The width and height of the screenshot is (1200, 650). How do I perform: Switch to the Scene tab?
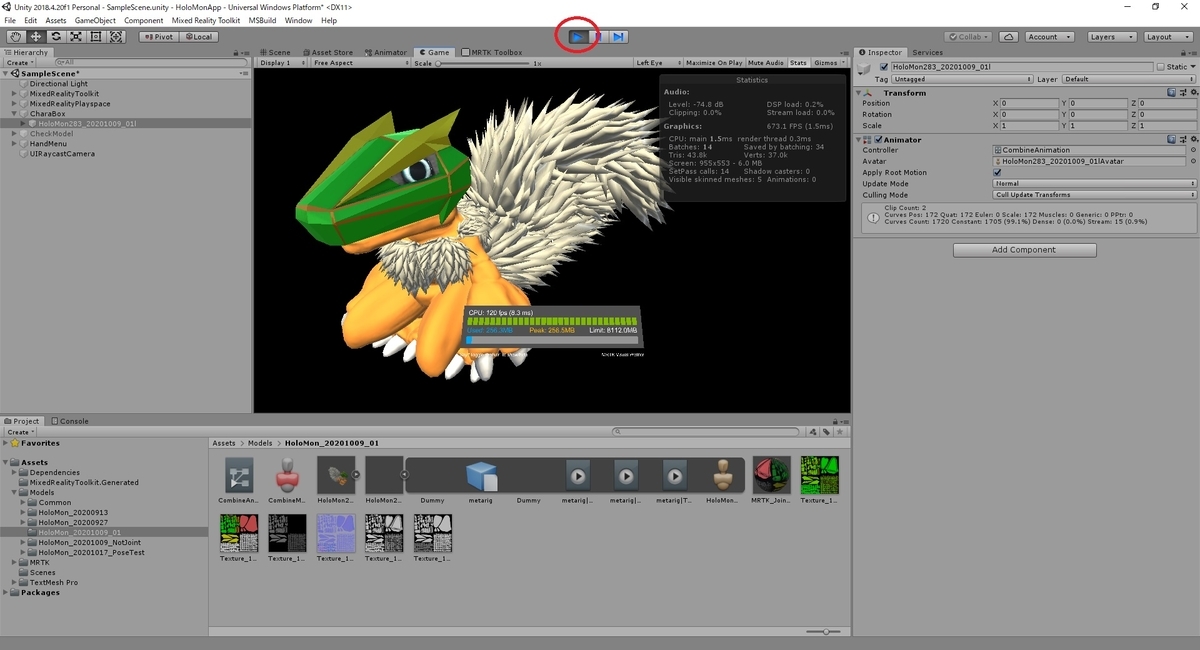pyautogui.click(x=275, y=52)
